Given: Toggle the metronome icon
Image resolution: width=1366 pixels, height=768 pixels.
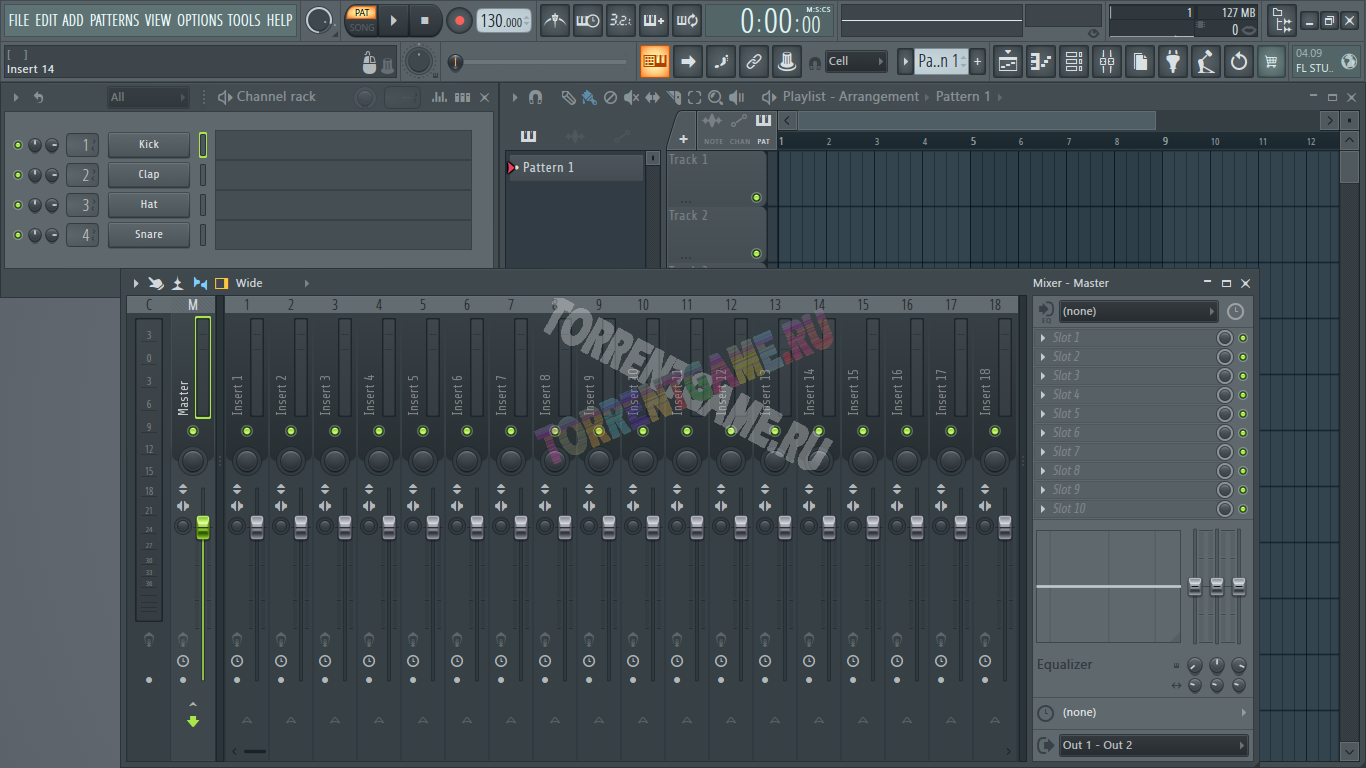Looking at the screenshot, I should click(x=554, y=21).
